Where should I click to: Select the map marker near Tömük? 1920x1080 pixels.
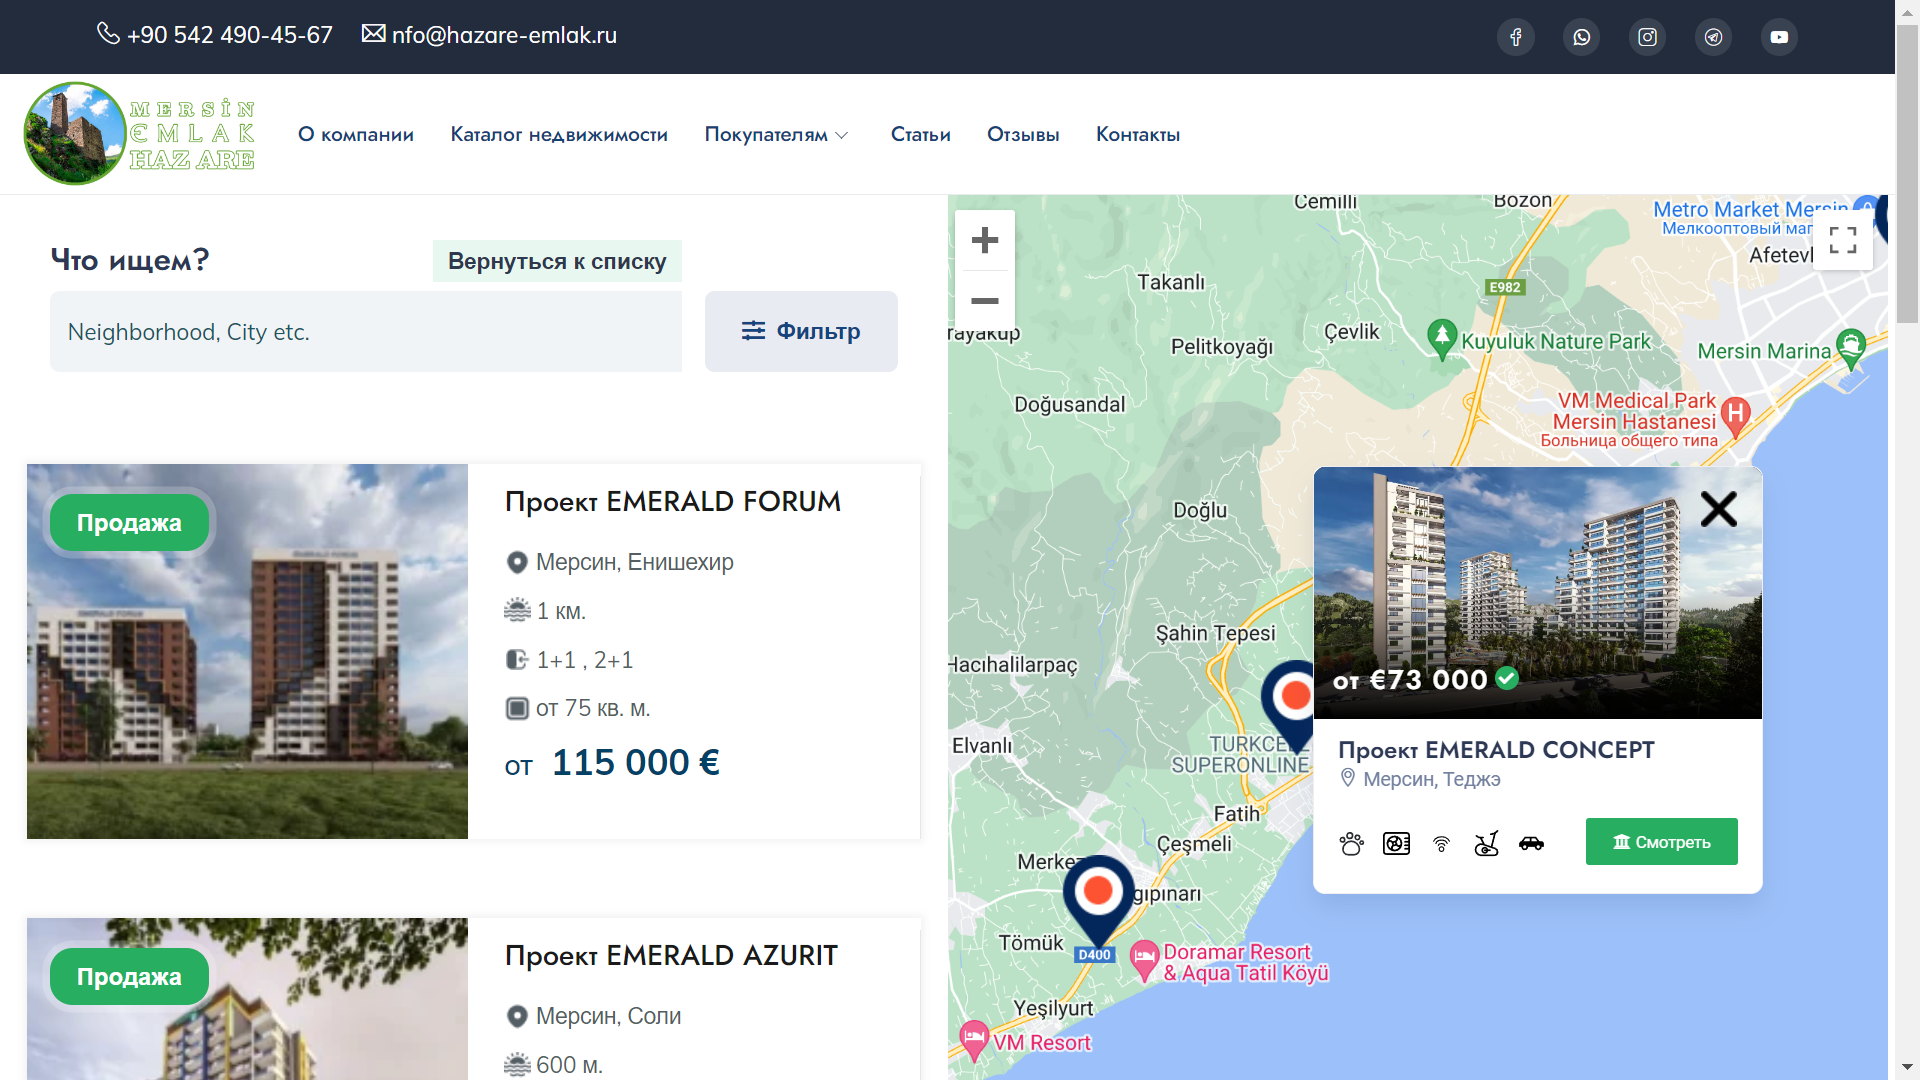[1098, 898]
